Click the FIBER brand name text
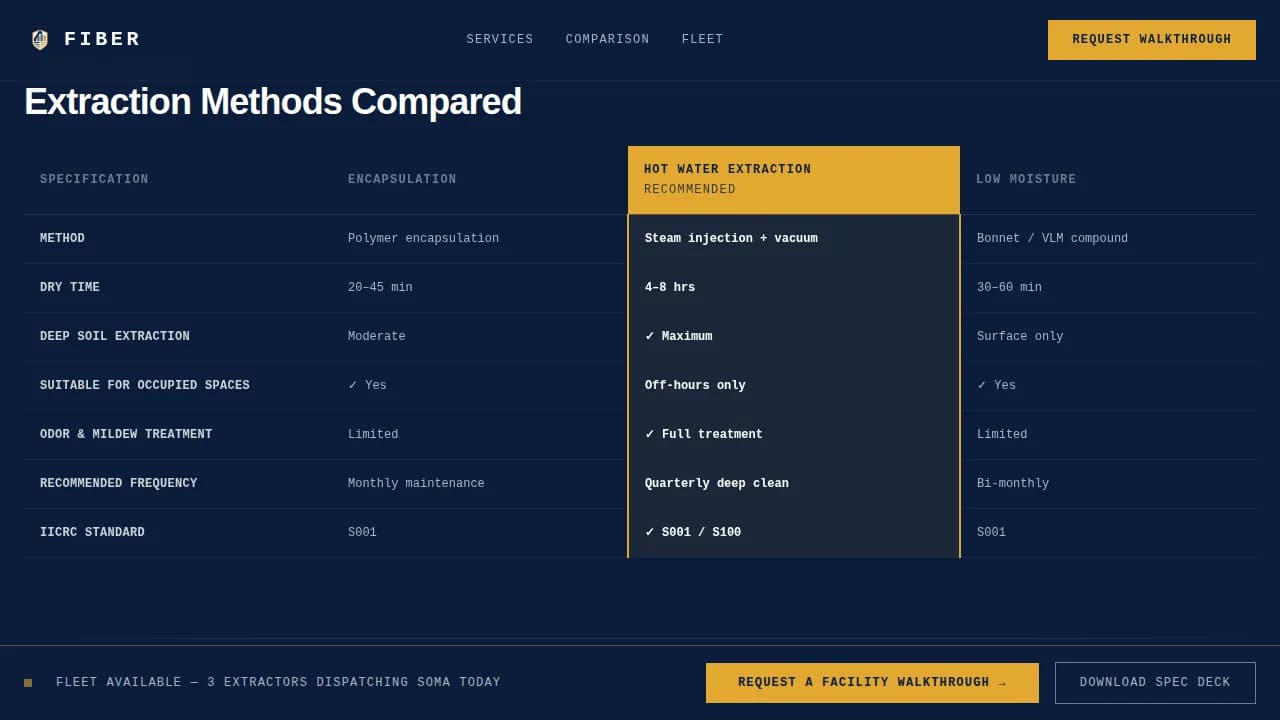1280x720 pixels. pyautogui.click(x=102, y=40)
